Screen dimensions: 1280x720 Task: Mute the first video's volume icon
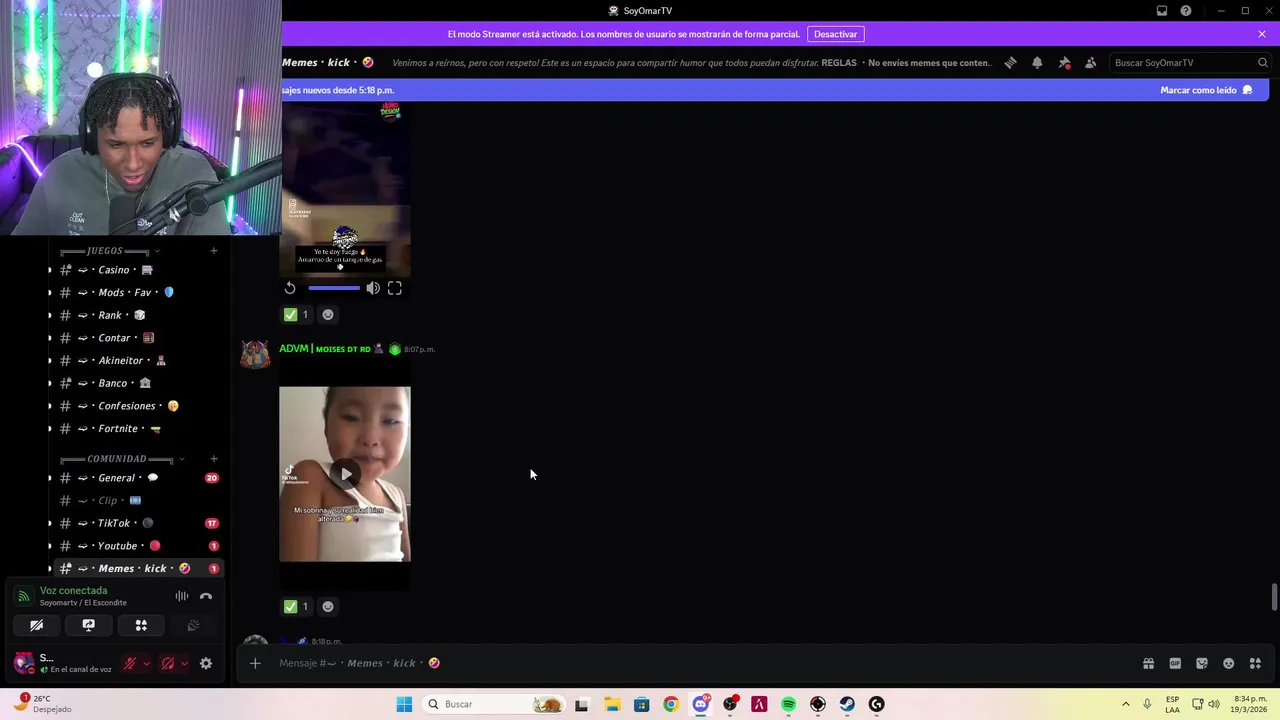tap(372, 288)
